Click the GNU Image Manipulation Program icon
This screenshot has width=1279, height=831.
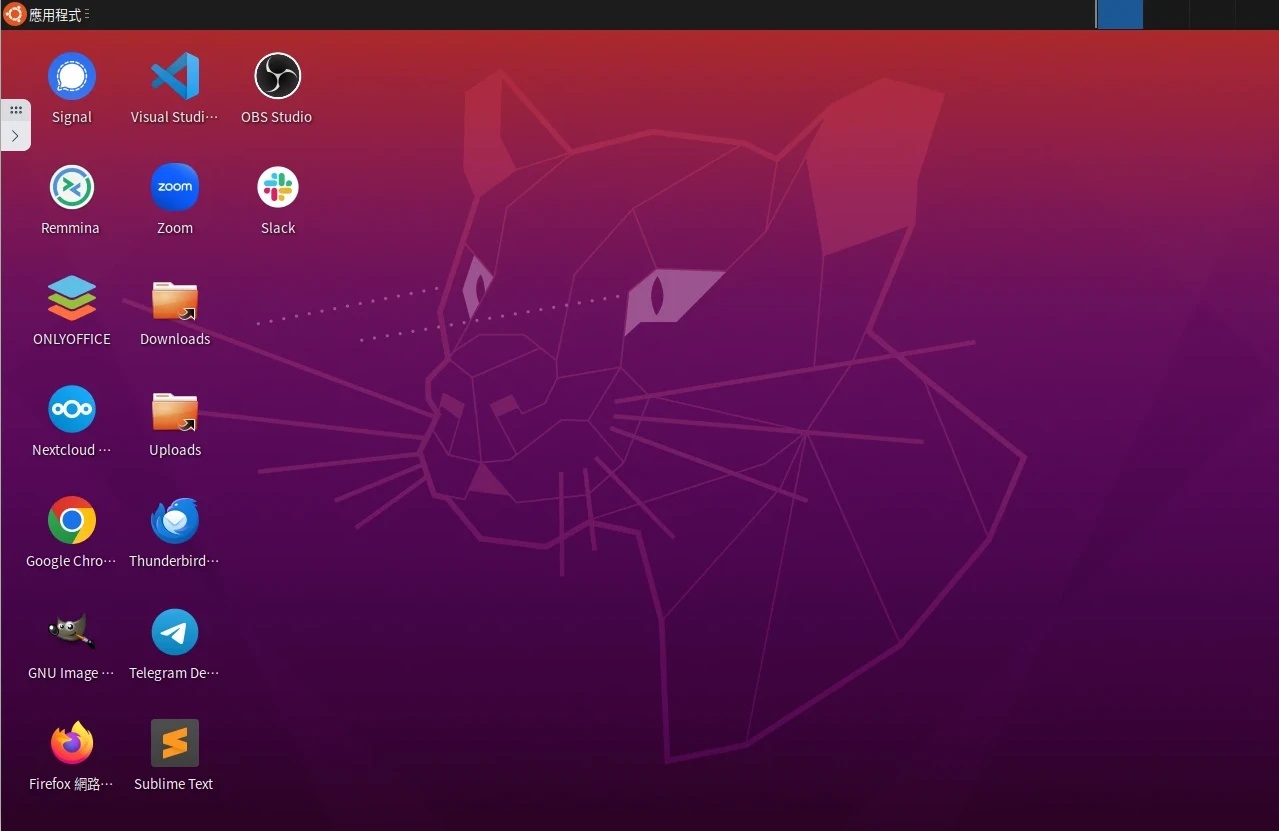72,633
